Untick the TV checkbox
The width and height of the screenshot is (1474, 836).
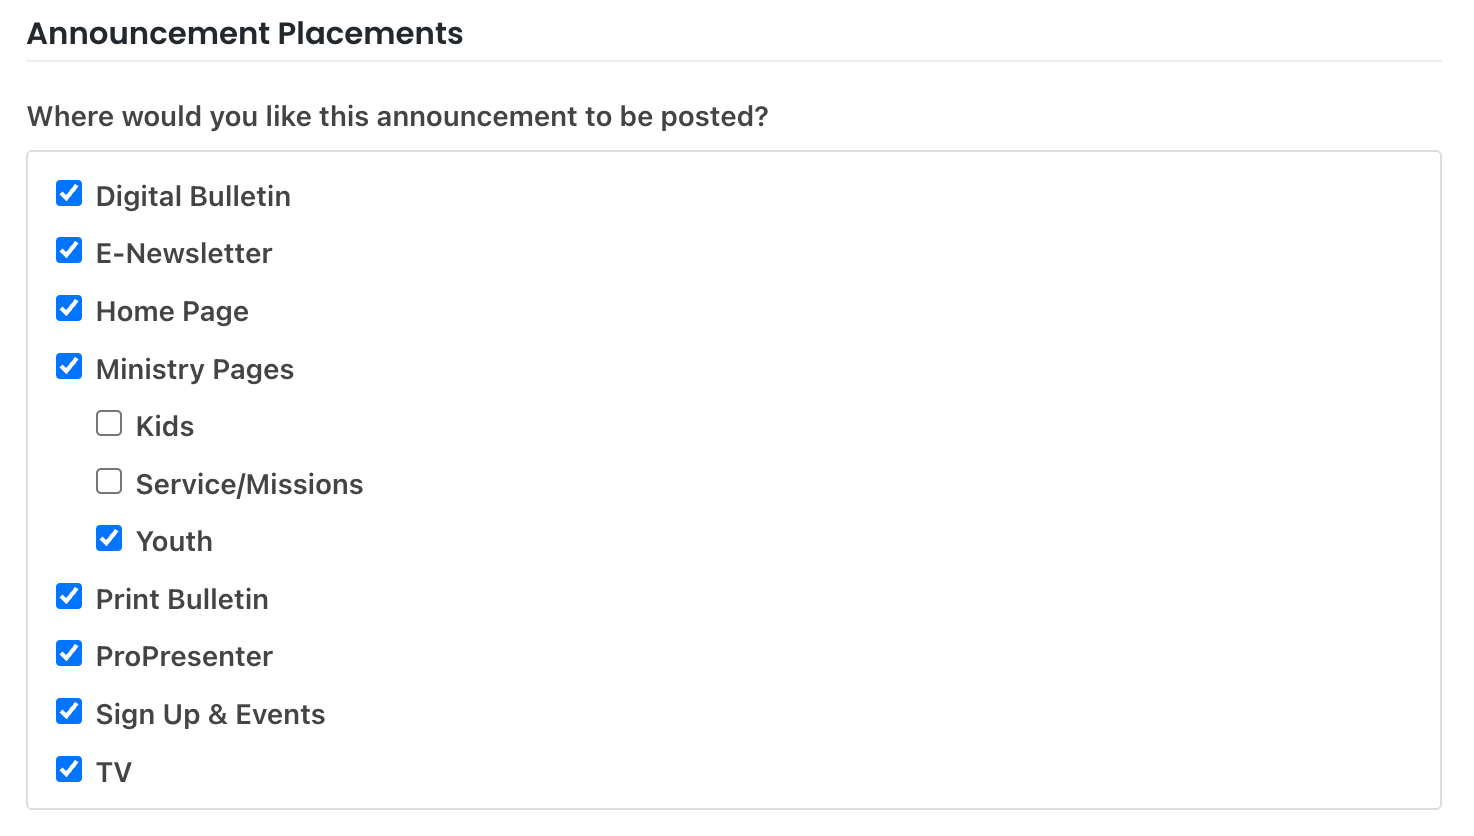click(x=69, y=769)
